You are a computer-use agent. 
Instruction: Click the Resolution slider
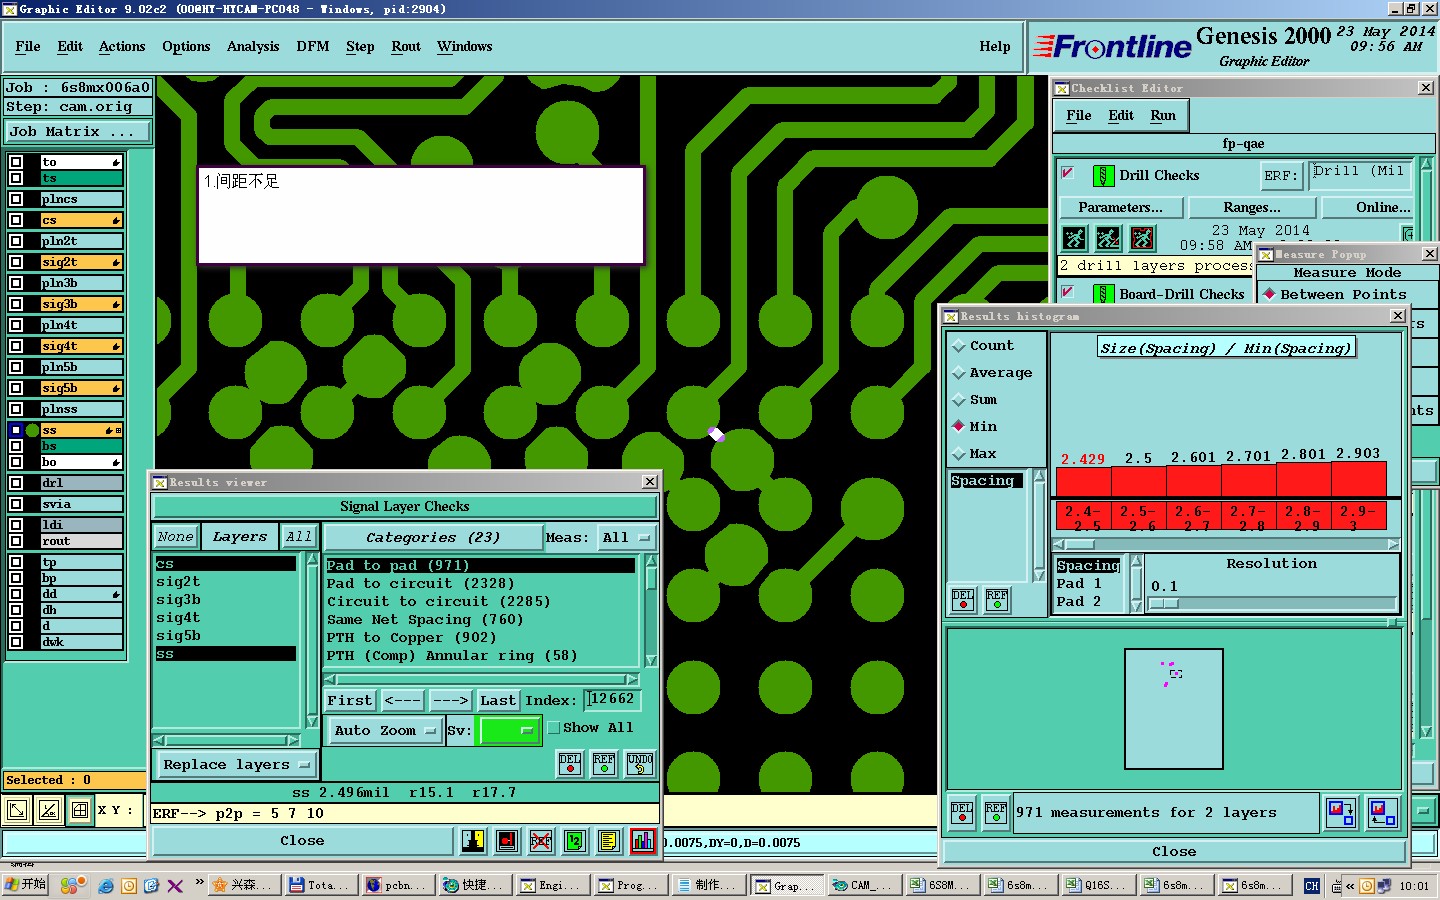tap(1272, 604)
